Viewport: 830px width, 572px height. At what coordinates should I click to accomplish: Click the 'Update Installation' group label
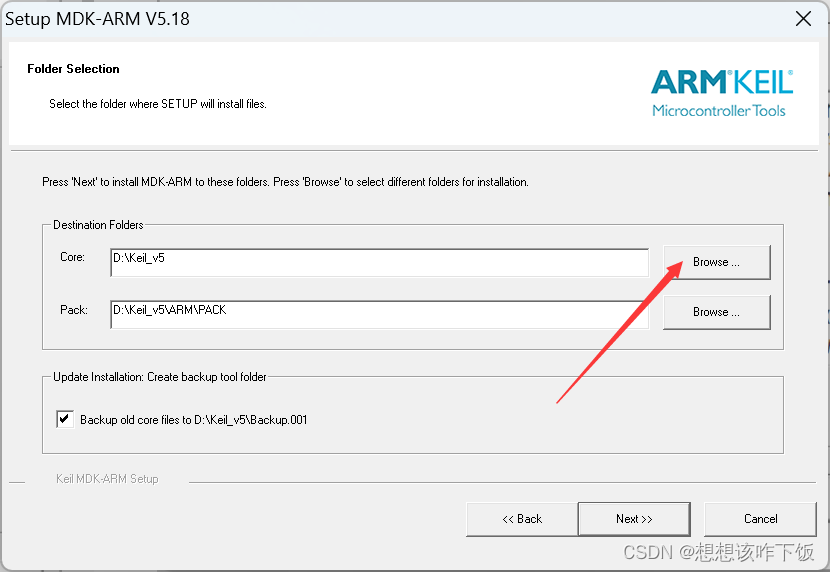coord(159,377)
